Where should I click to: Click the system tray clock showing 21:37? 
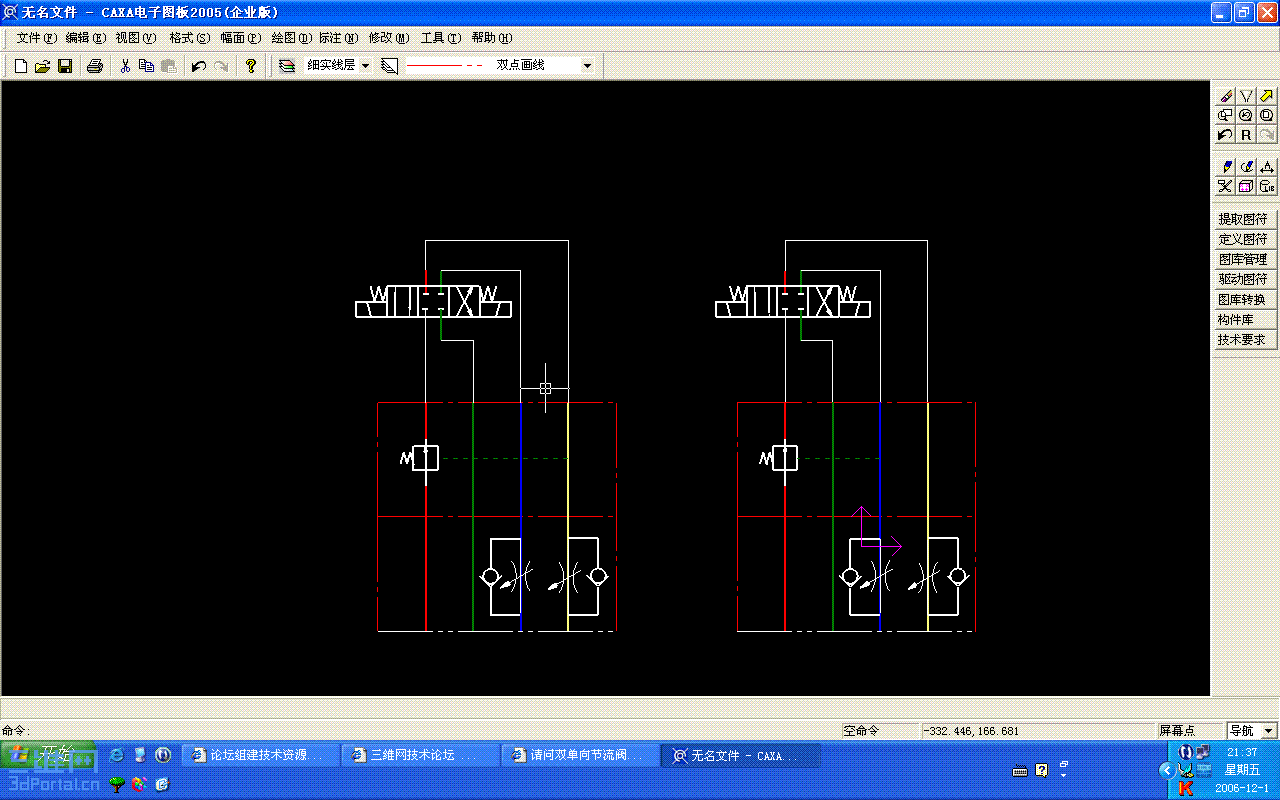(x=1242, y=752)
